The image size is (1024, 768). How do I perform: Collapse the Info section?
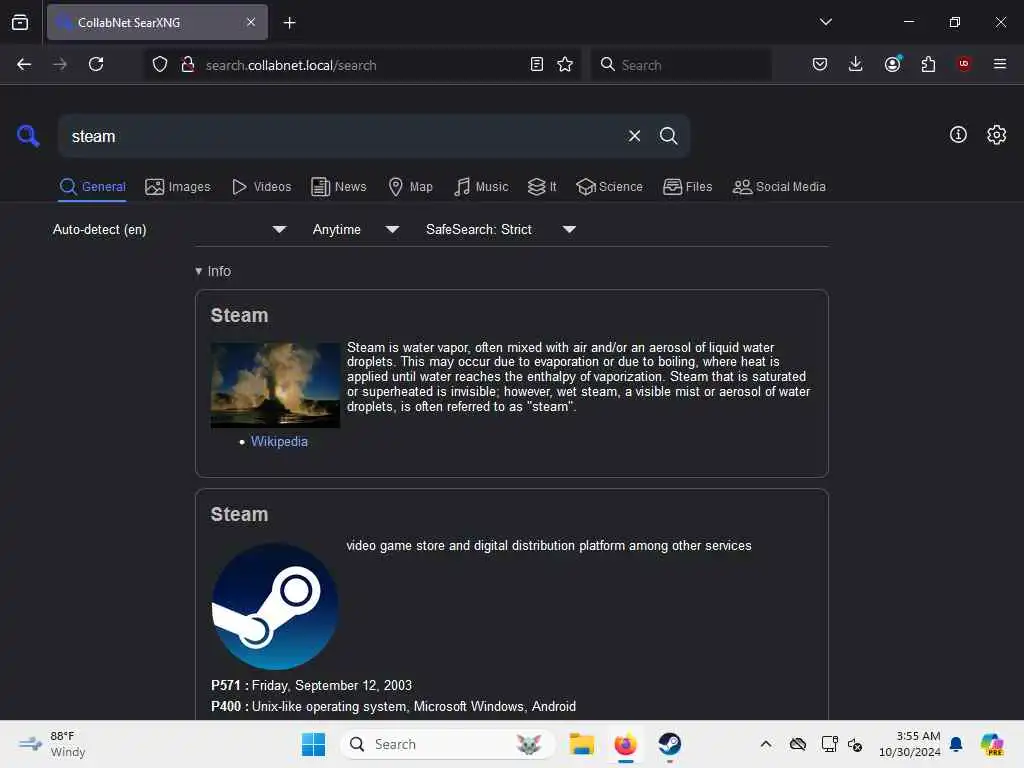point(213,271)
